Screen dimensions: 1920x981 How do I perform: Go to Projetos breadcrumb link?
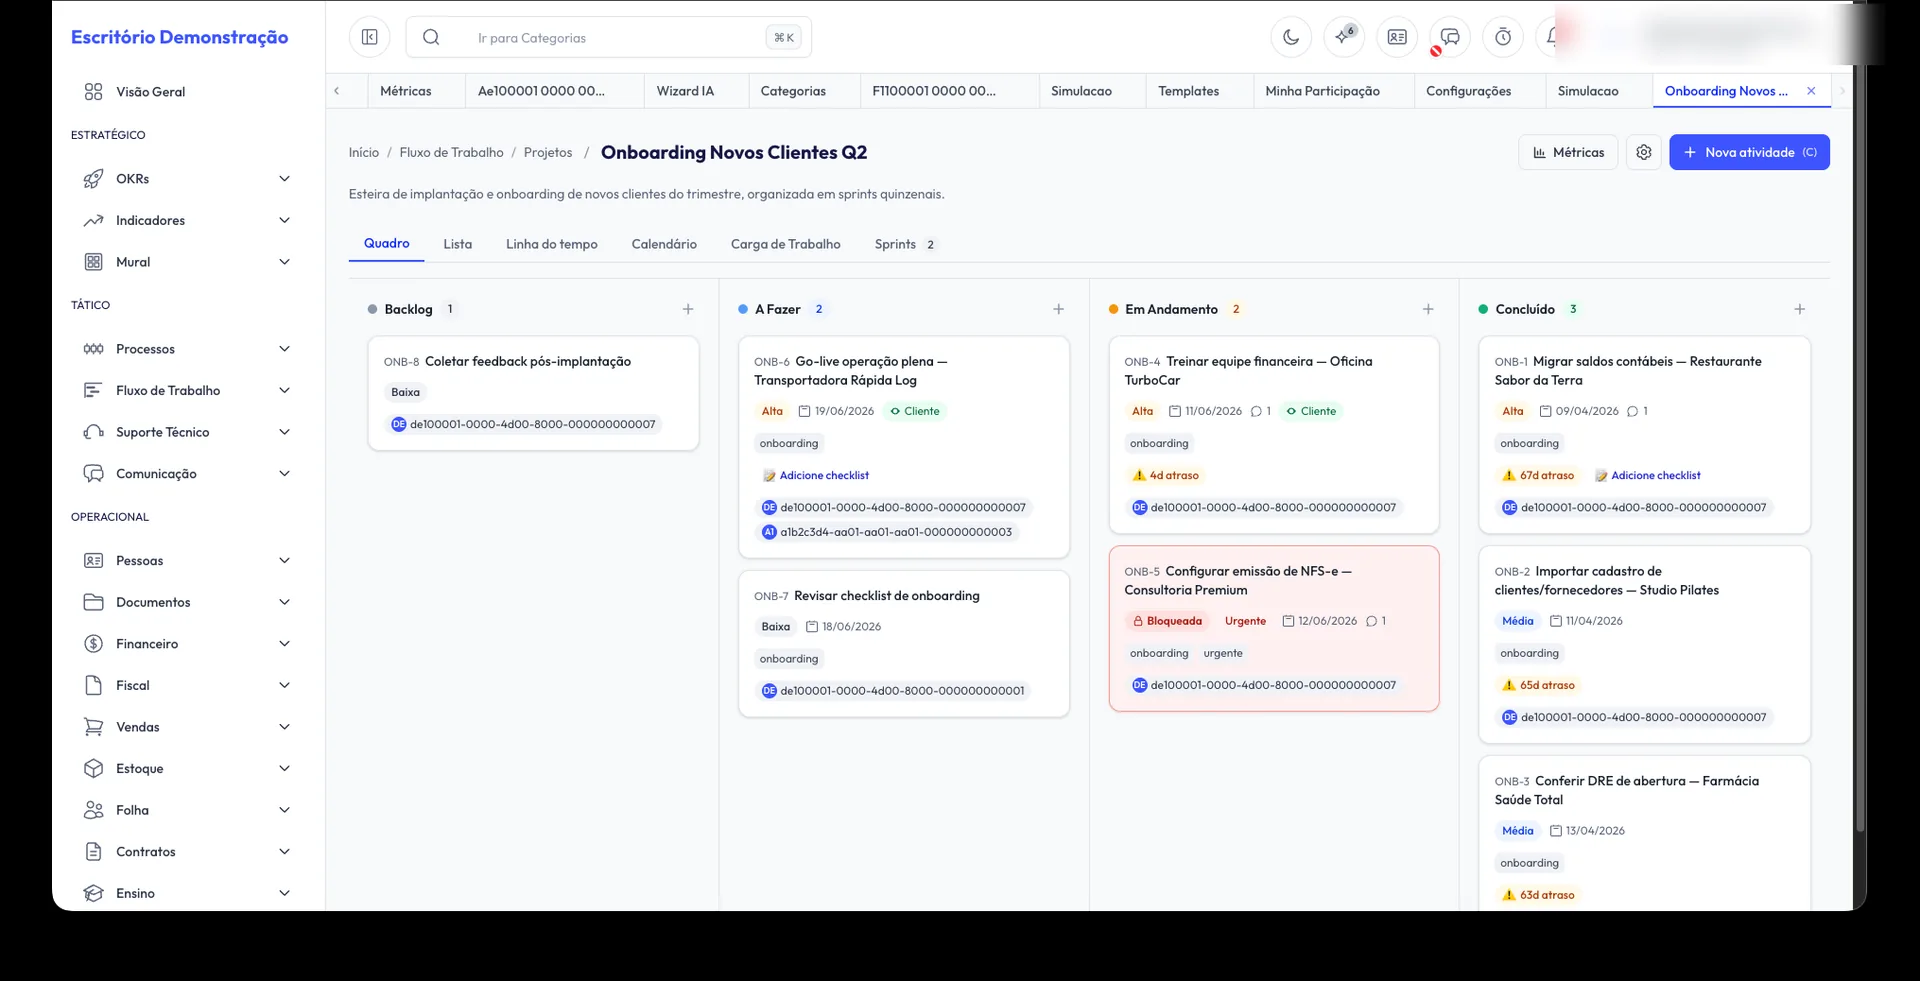pos(548,153)
